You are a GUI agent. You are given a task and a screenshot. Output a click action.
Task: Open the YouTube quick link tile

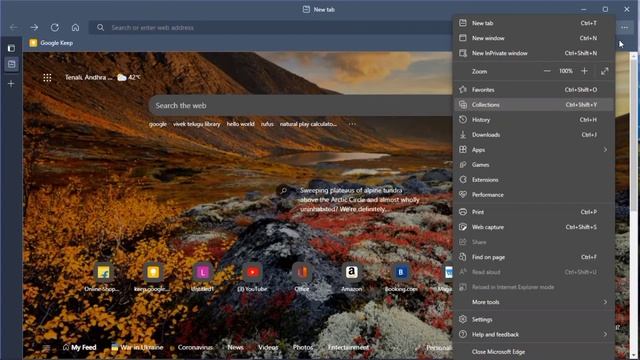252,278
